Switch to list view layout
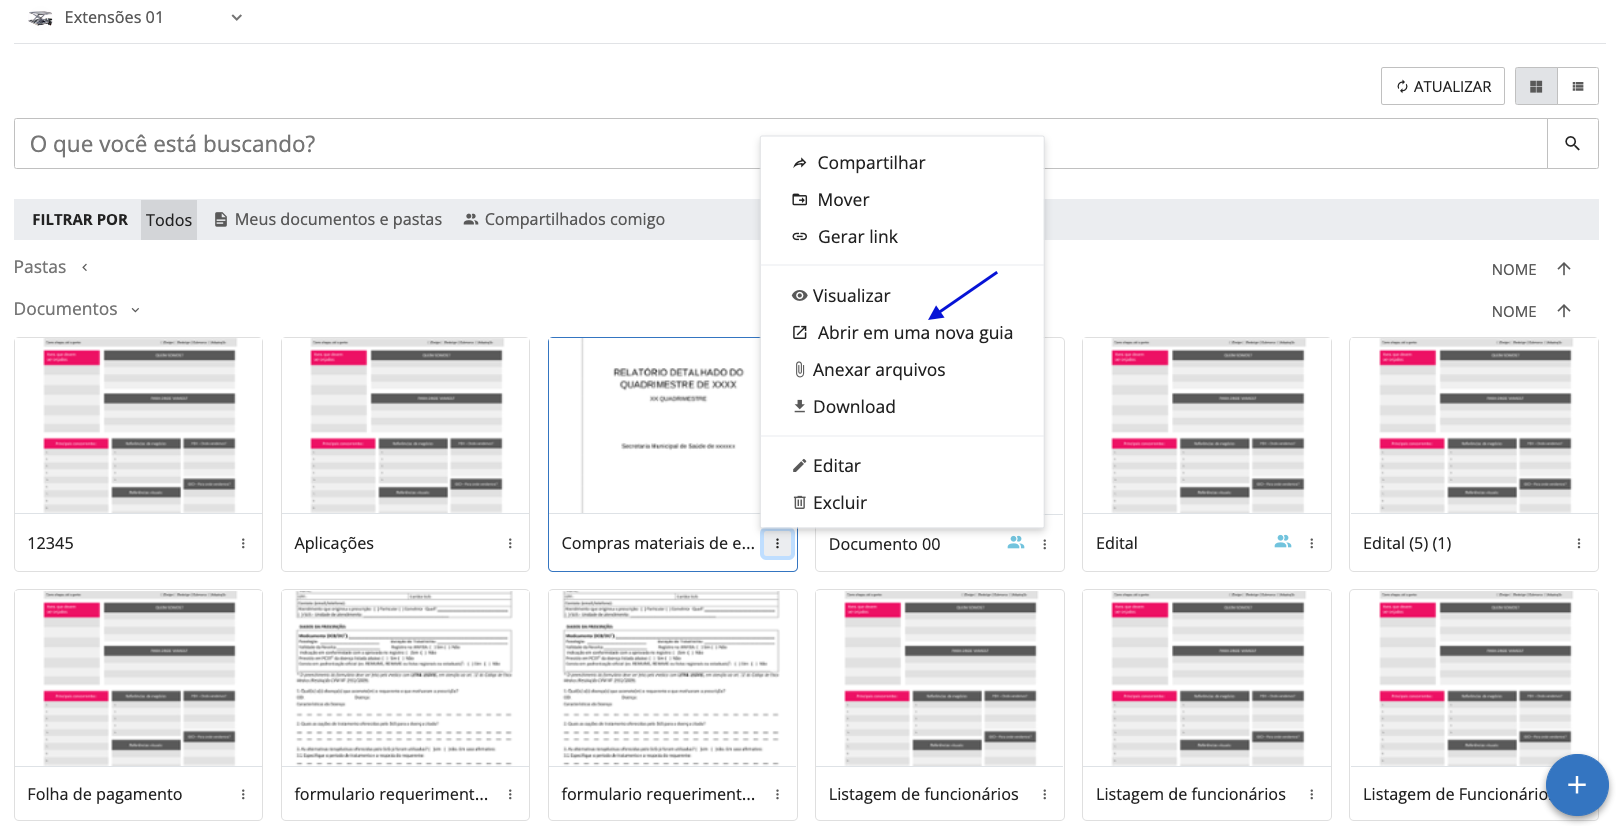Viewport: 1618px width, 826px height. 1578,87
